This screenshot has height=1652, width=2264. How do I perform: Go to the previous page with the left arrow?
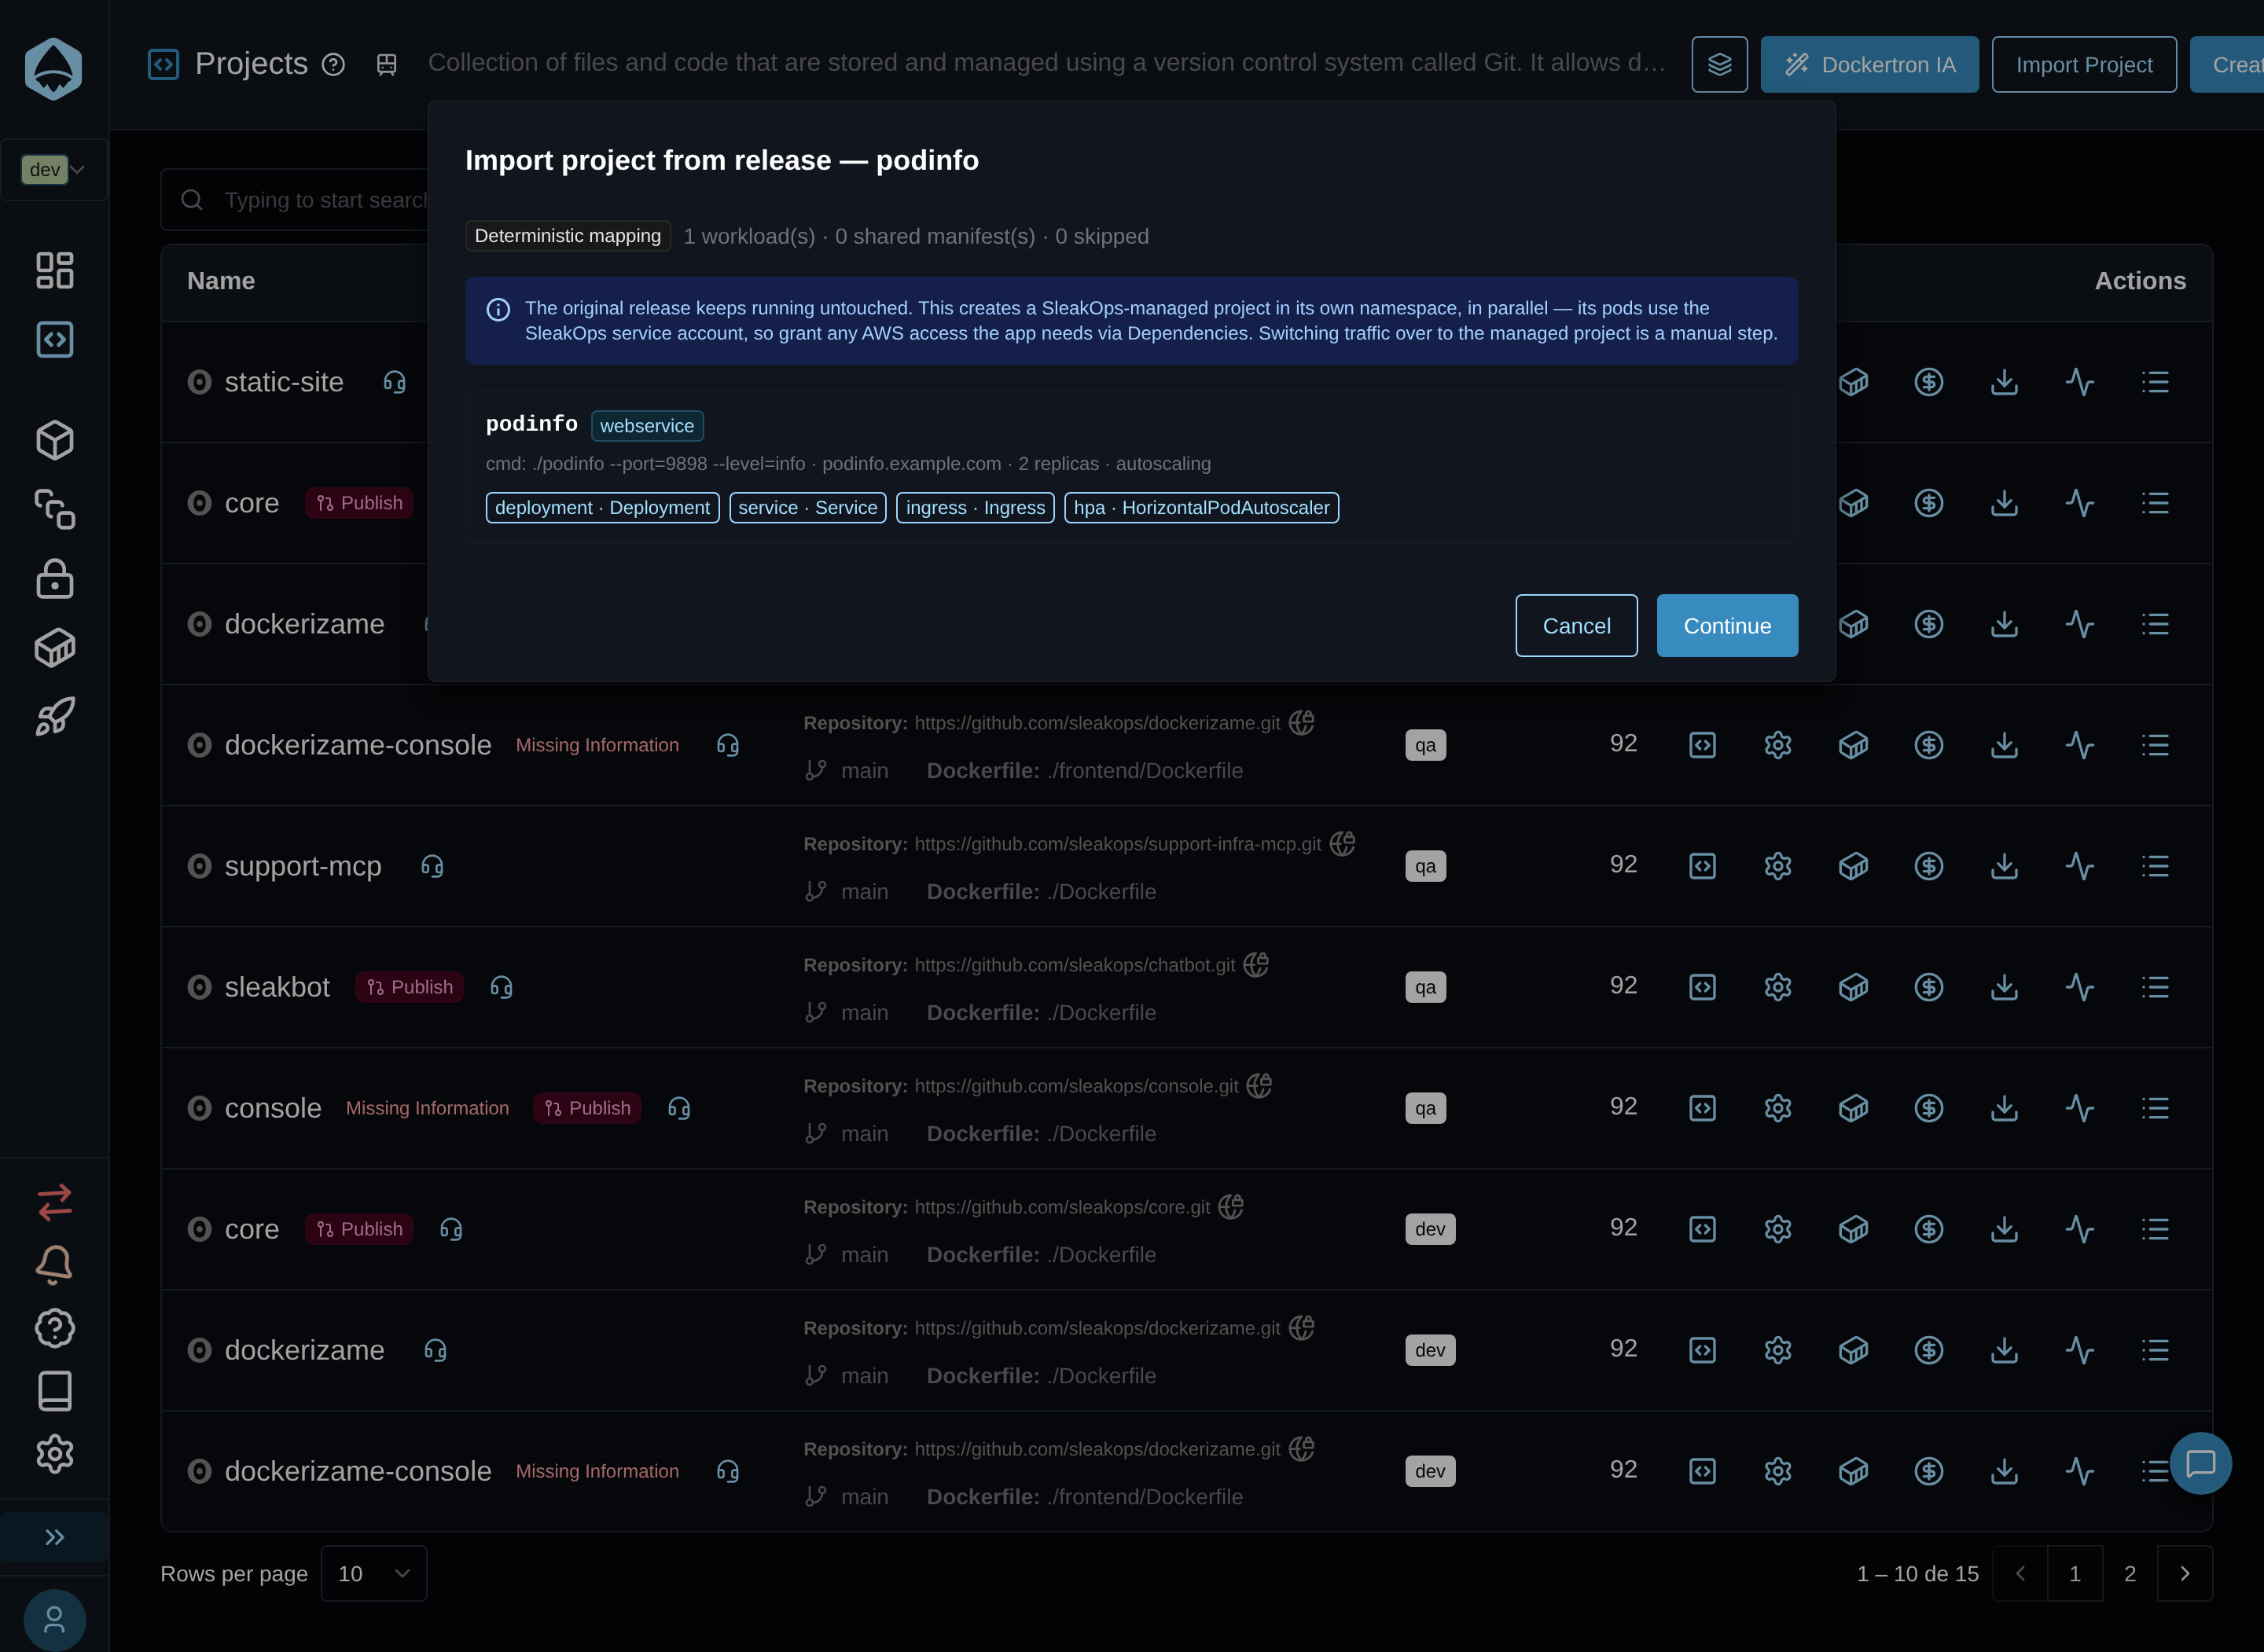point(2020,1574)
